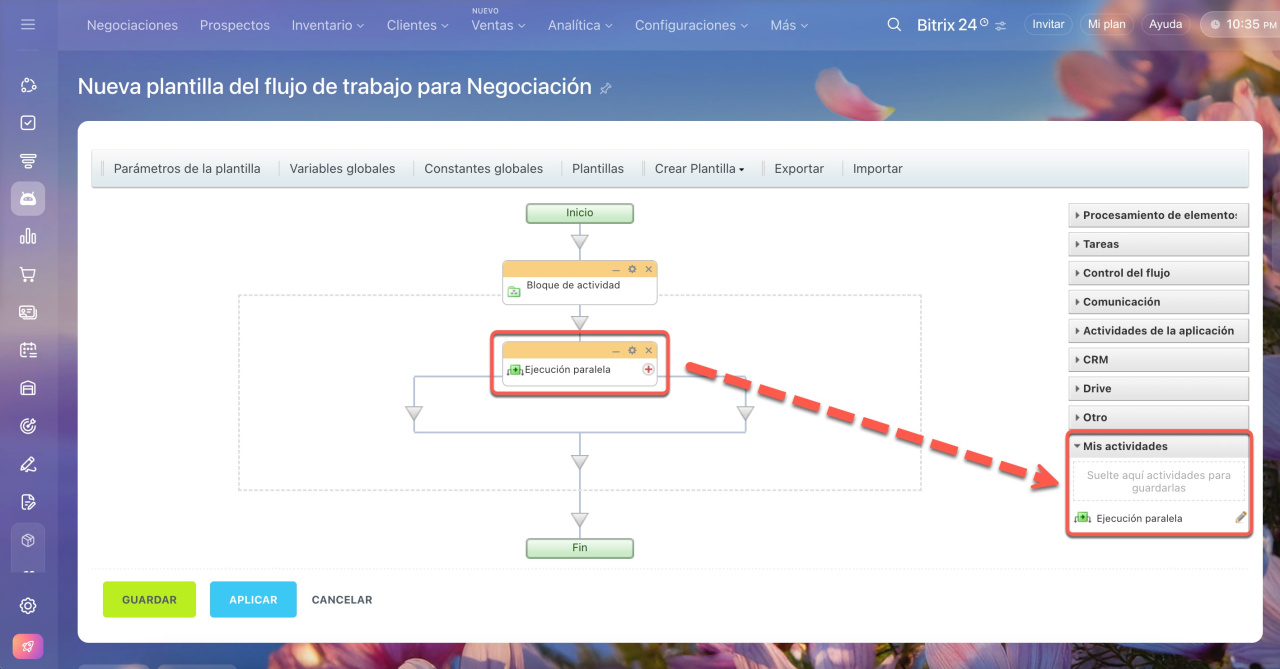Open the hamburger main menu
The width and height of the screenshot is (1280, 669).
(x=28, y=24)
